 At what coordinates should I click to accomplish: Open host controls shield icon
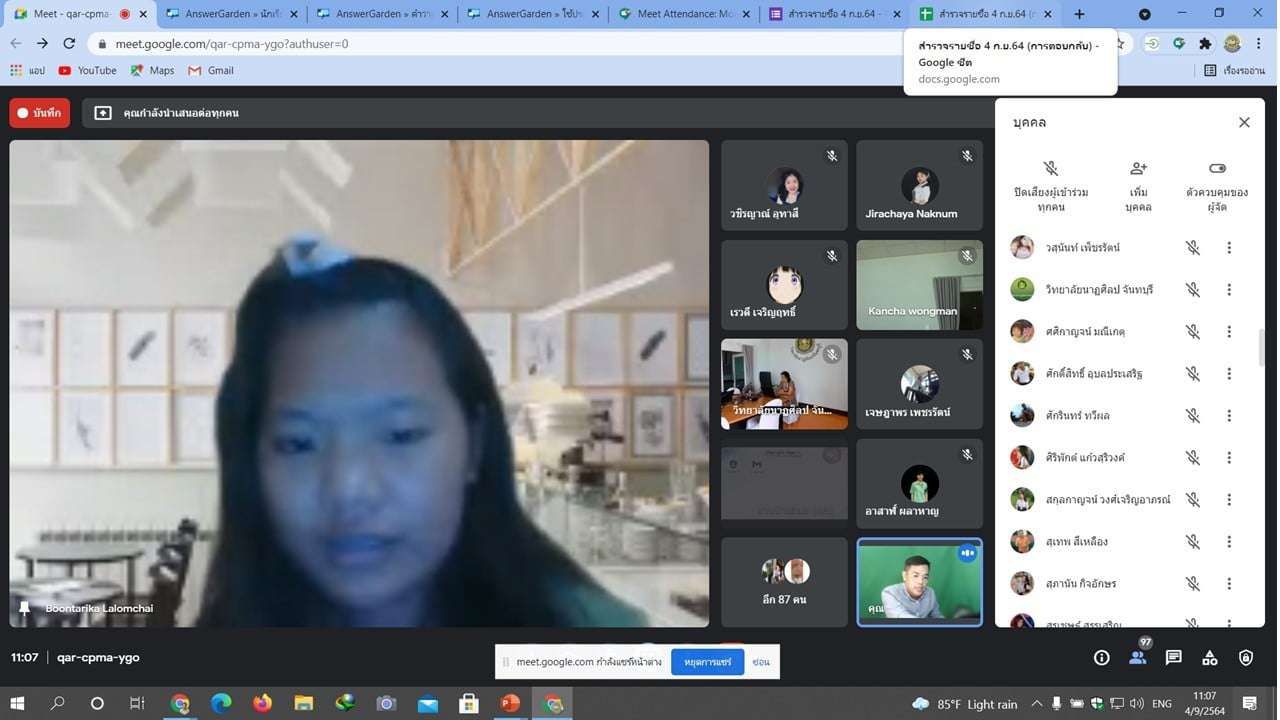(1245, 657)
